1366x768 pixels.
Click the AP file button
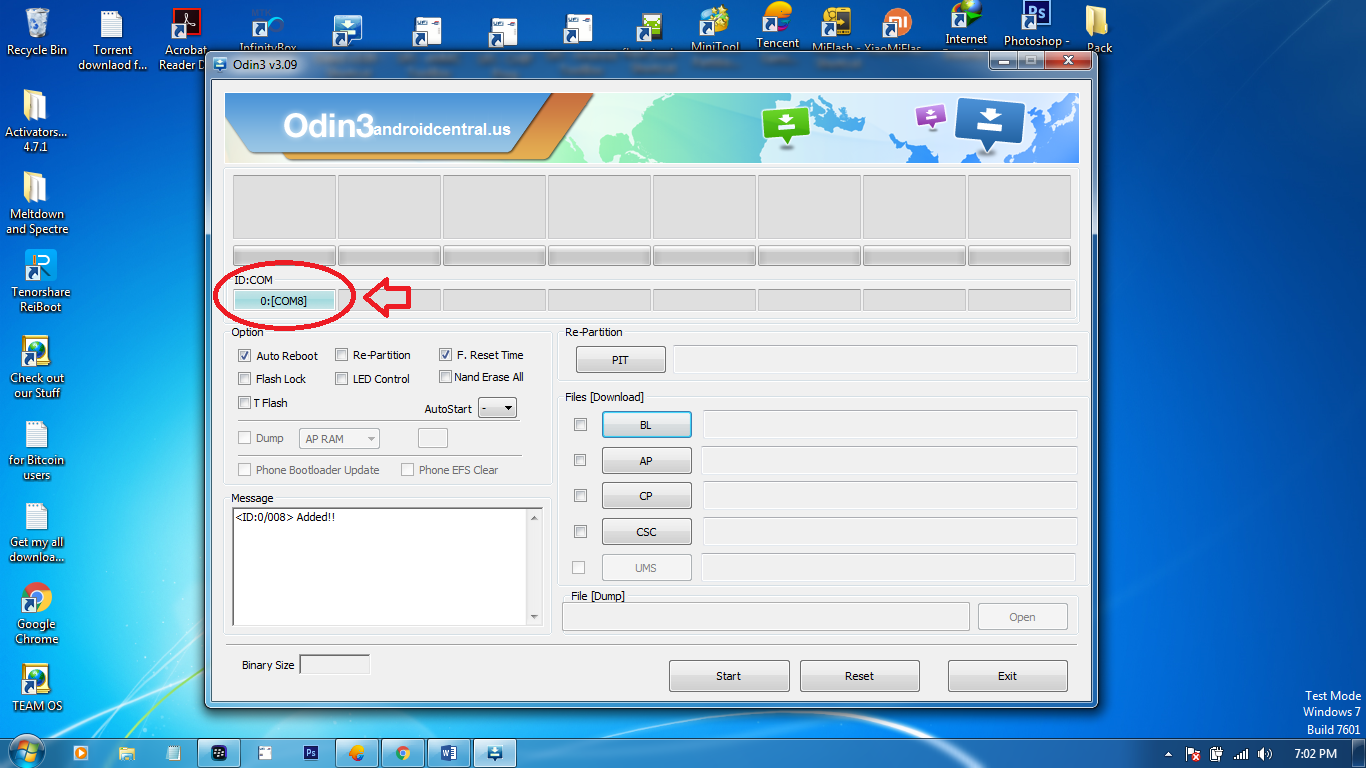(646, 461)
